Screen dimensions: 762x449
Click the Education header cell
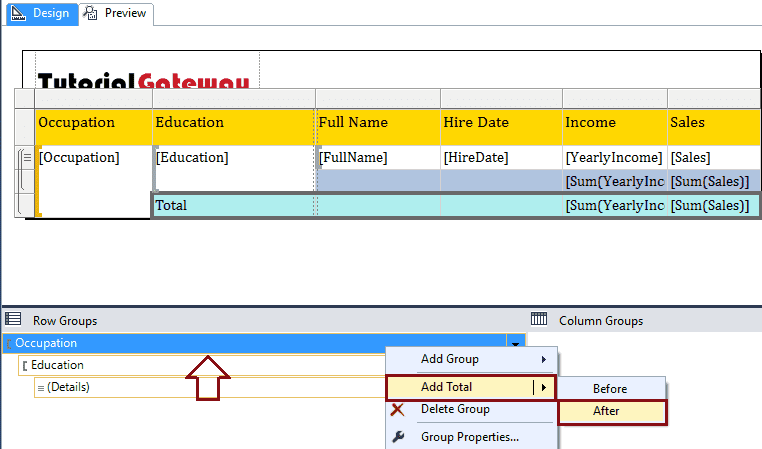[x=234, y=127]
